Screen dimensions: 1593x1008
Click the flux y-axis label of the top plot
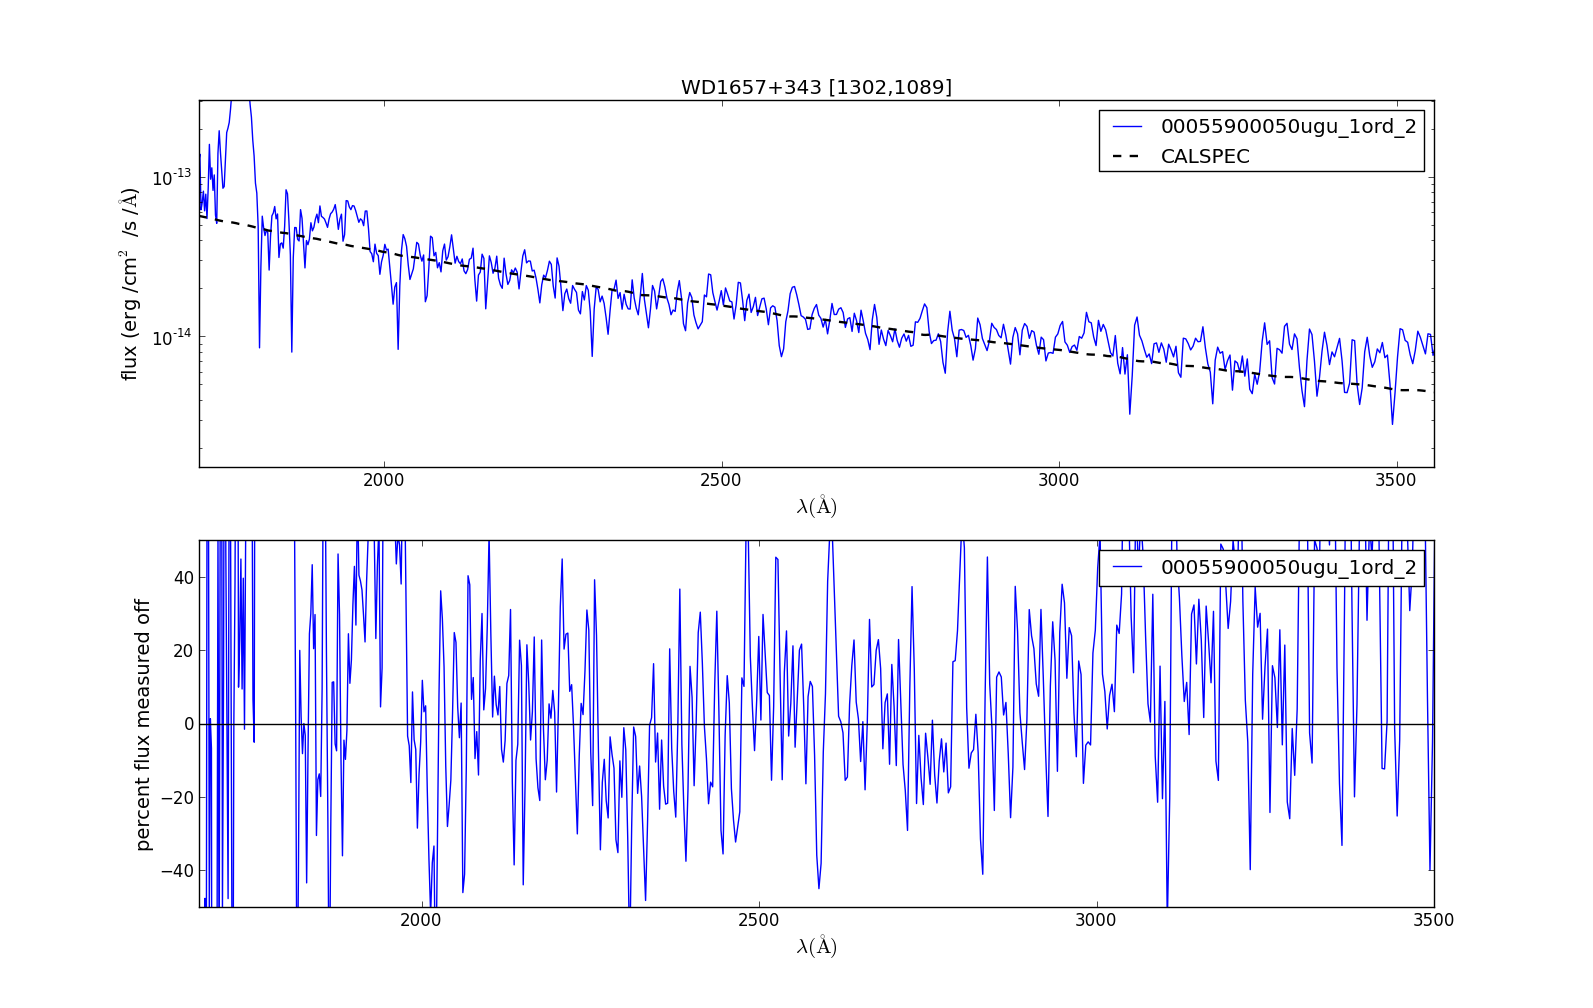click(130, 284)
